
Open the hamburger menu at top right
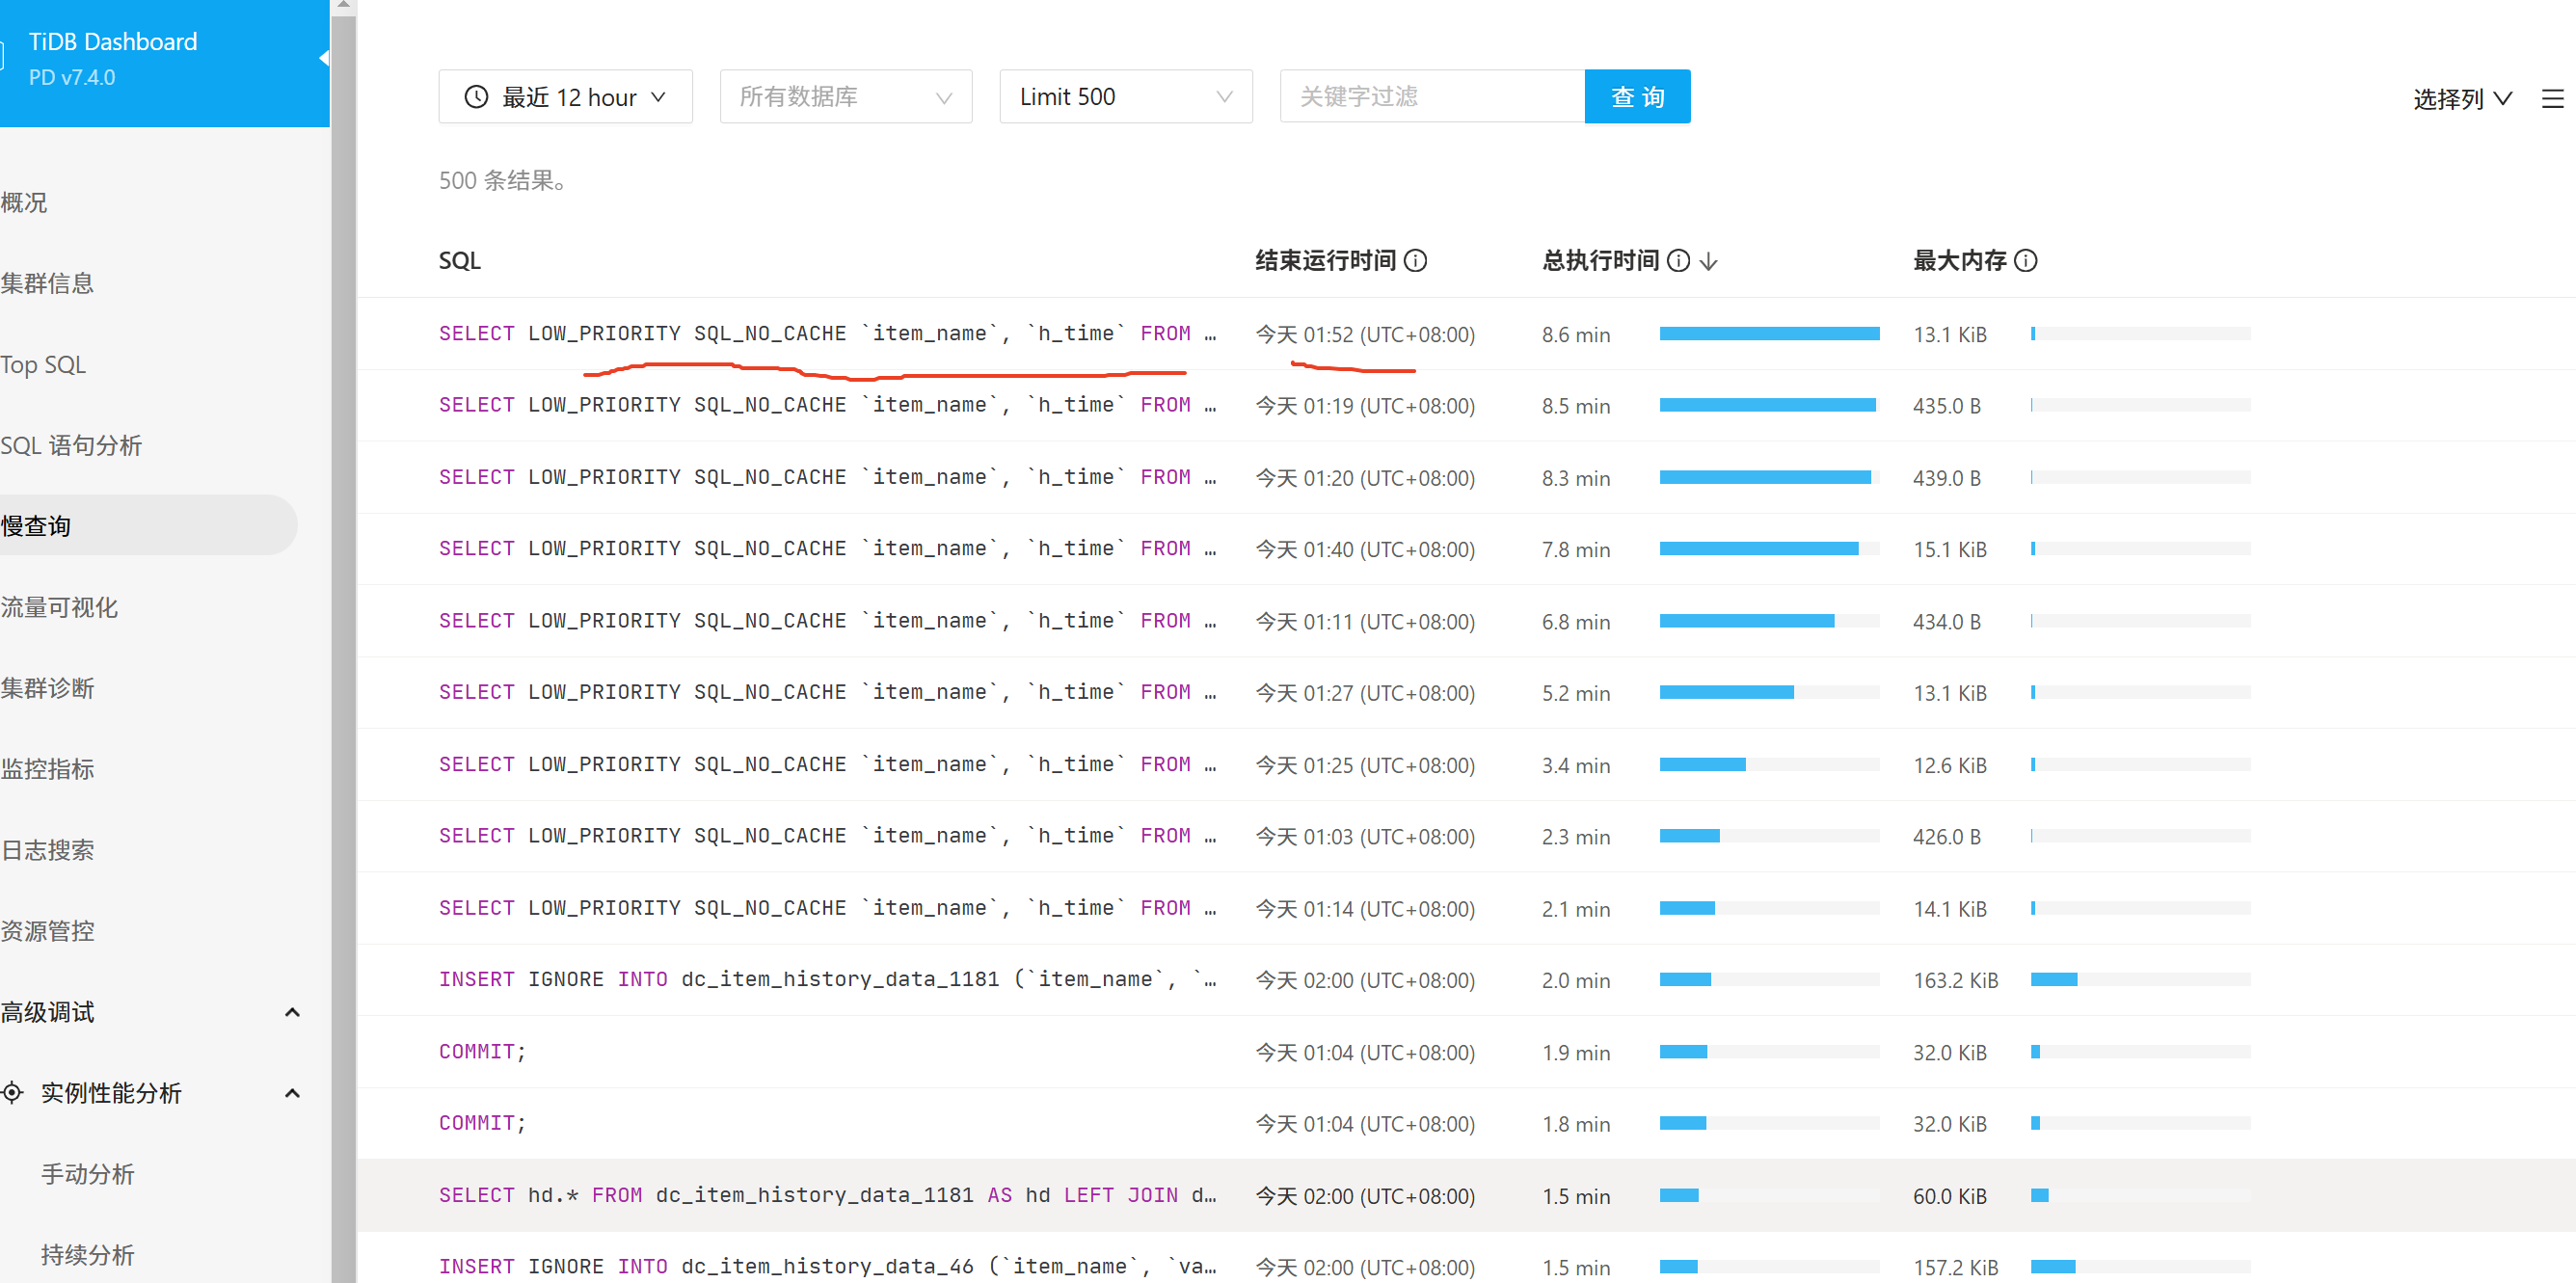pos(2552,98)
